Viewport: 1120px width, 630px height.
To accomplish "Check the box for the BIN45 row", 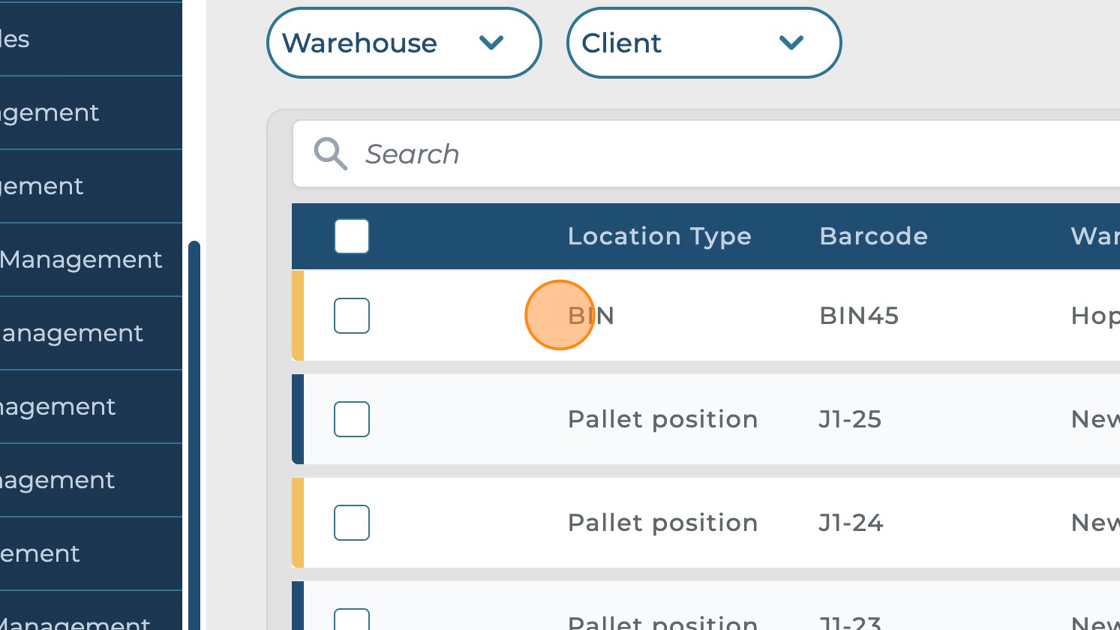I will click(352, 316).
